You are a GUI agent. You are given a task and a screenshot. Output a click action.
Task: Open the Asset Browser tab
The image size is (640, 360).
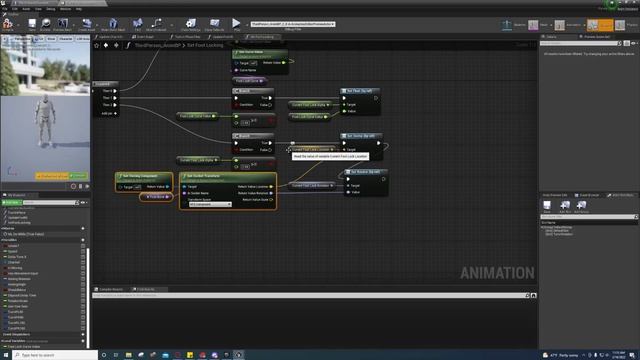[x=587, y=195]
